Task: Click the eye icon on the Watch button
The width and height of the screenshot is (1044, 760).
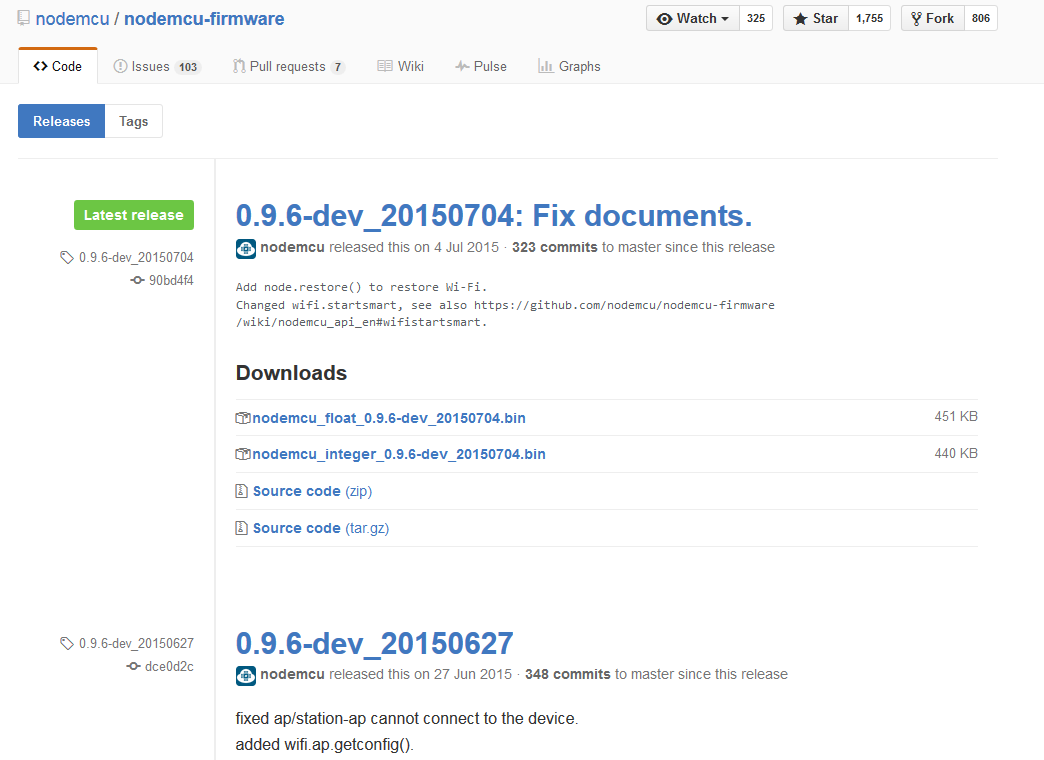Action: (x=664, y=19)
